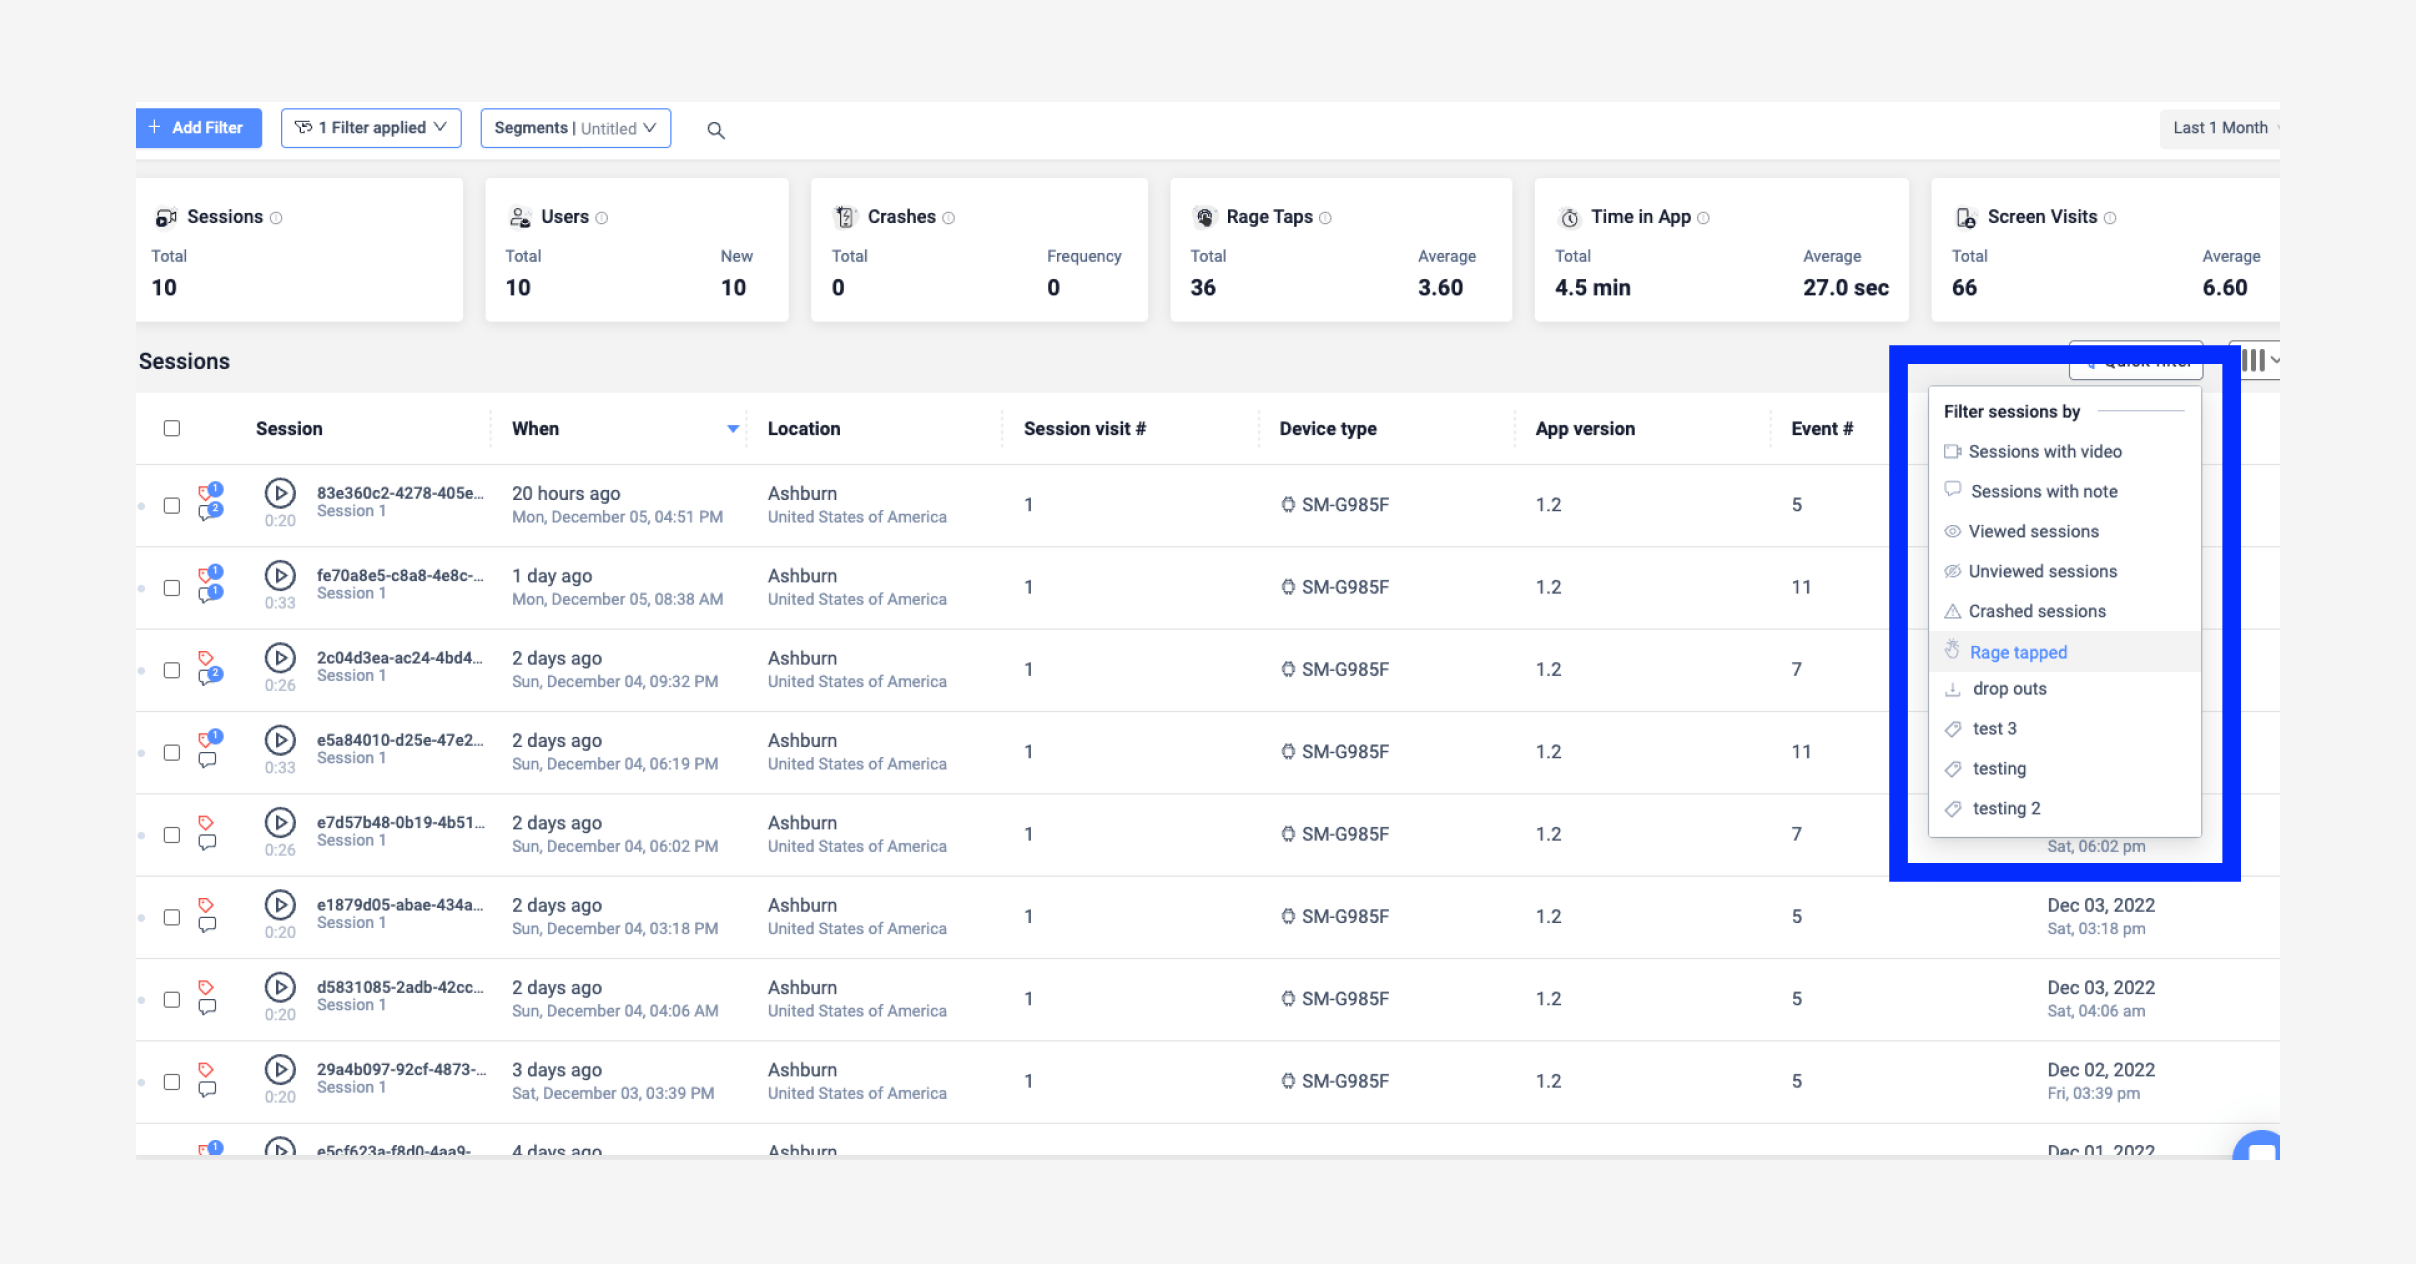Click the drop outs icon in the filter list
Image resolution: width=2416 pixels, height=1264 pixels.
coord(1953,689)
